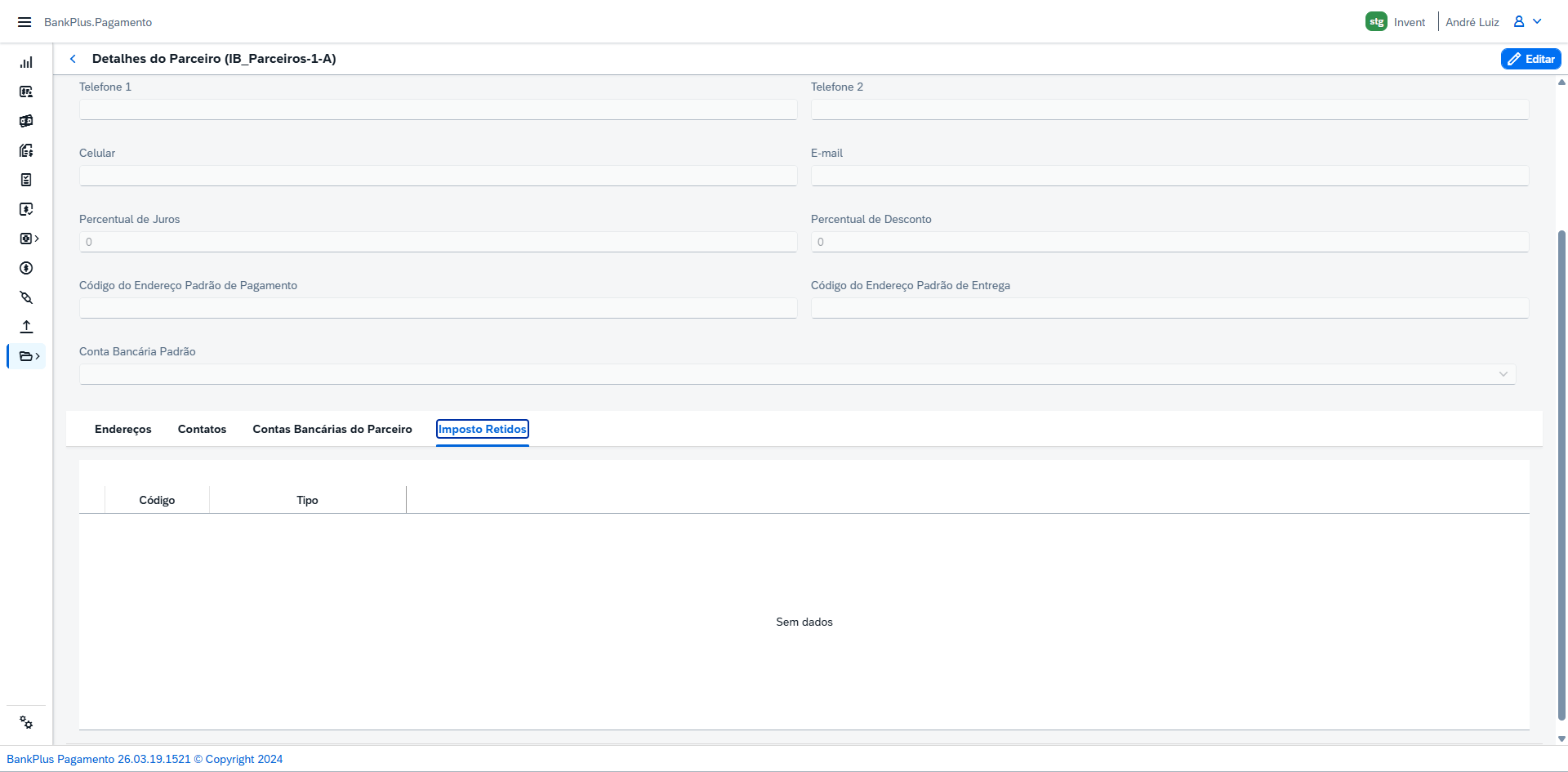
Task: Click the Código column header
Action: (157, 500)
